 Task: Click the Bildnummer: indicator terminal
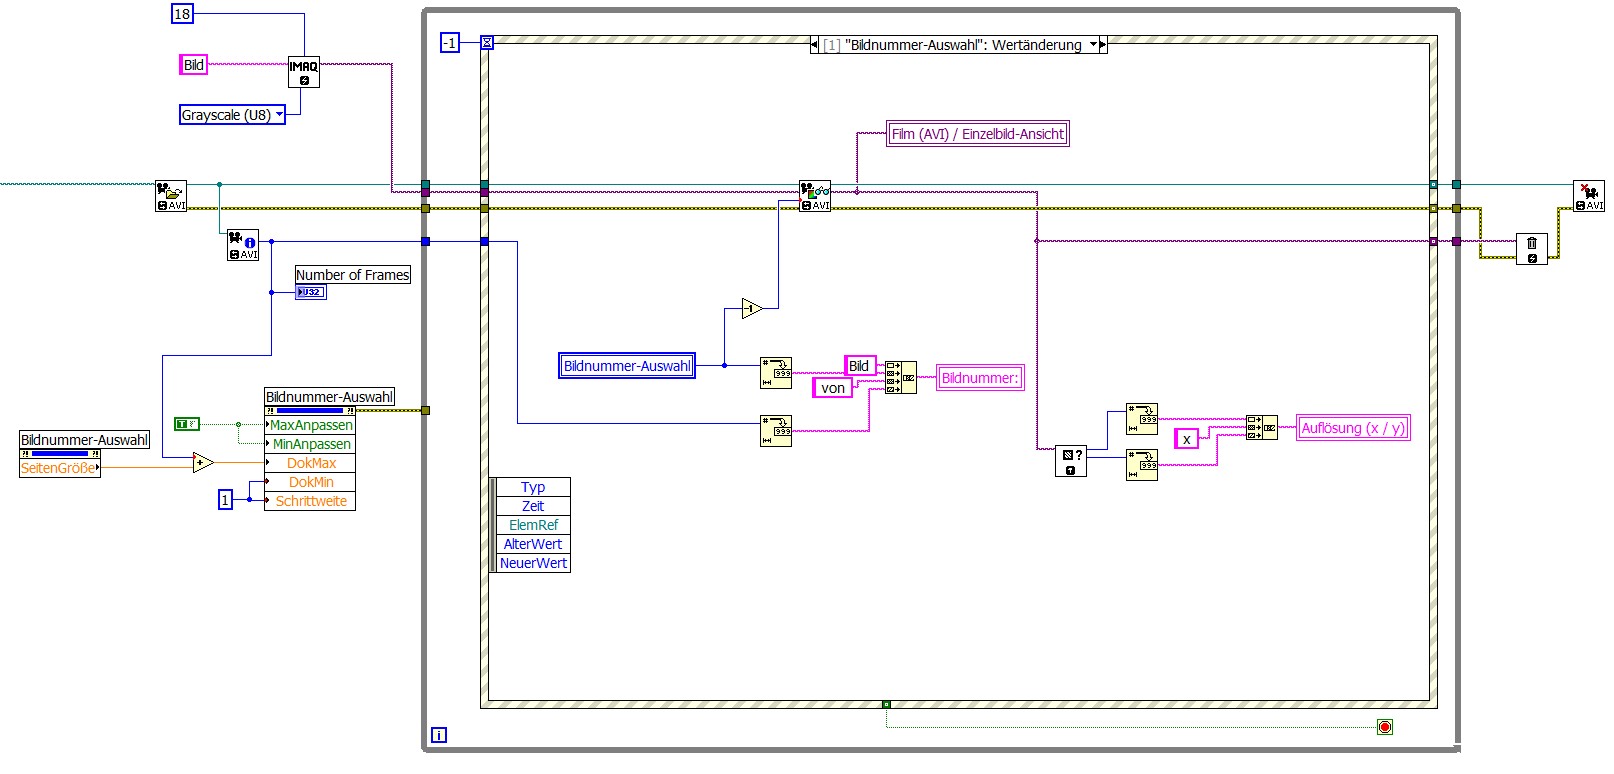(980, 378)
